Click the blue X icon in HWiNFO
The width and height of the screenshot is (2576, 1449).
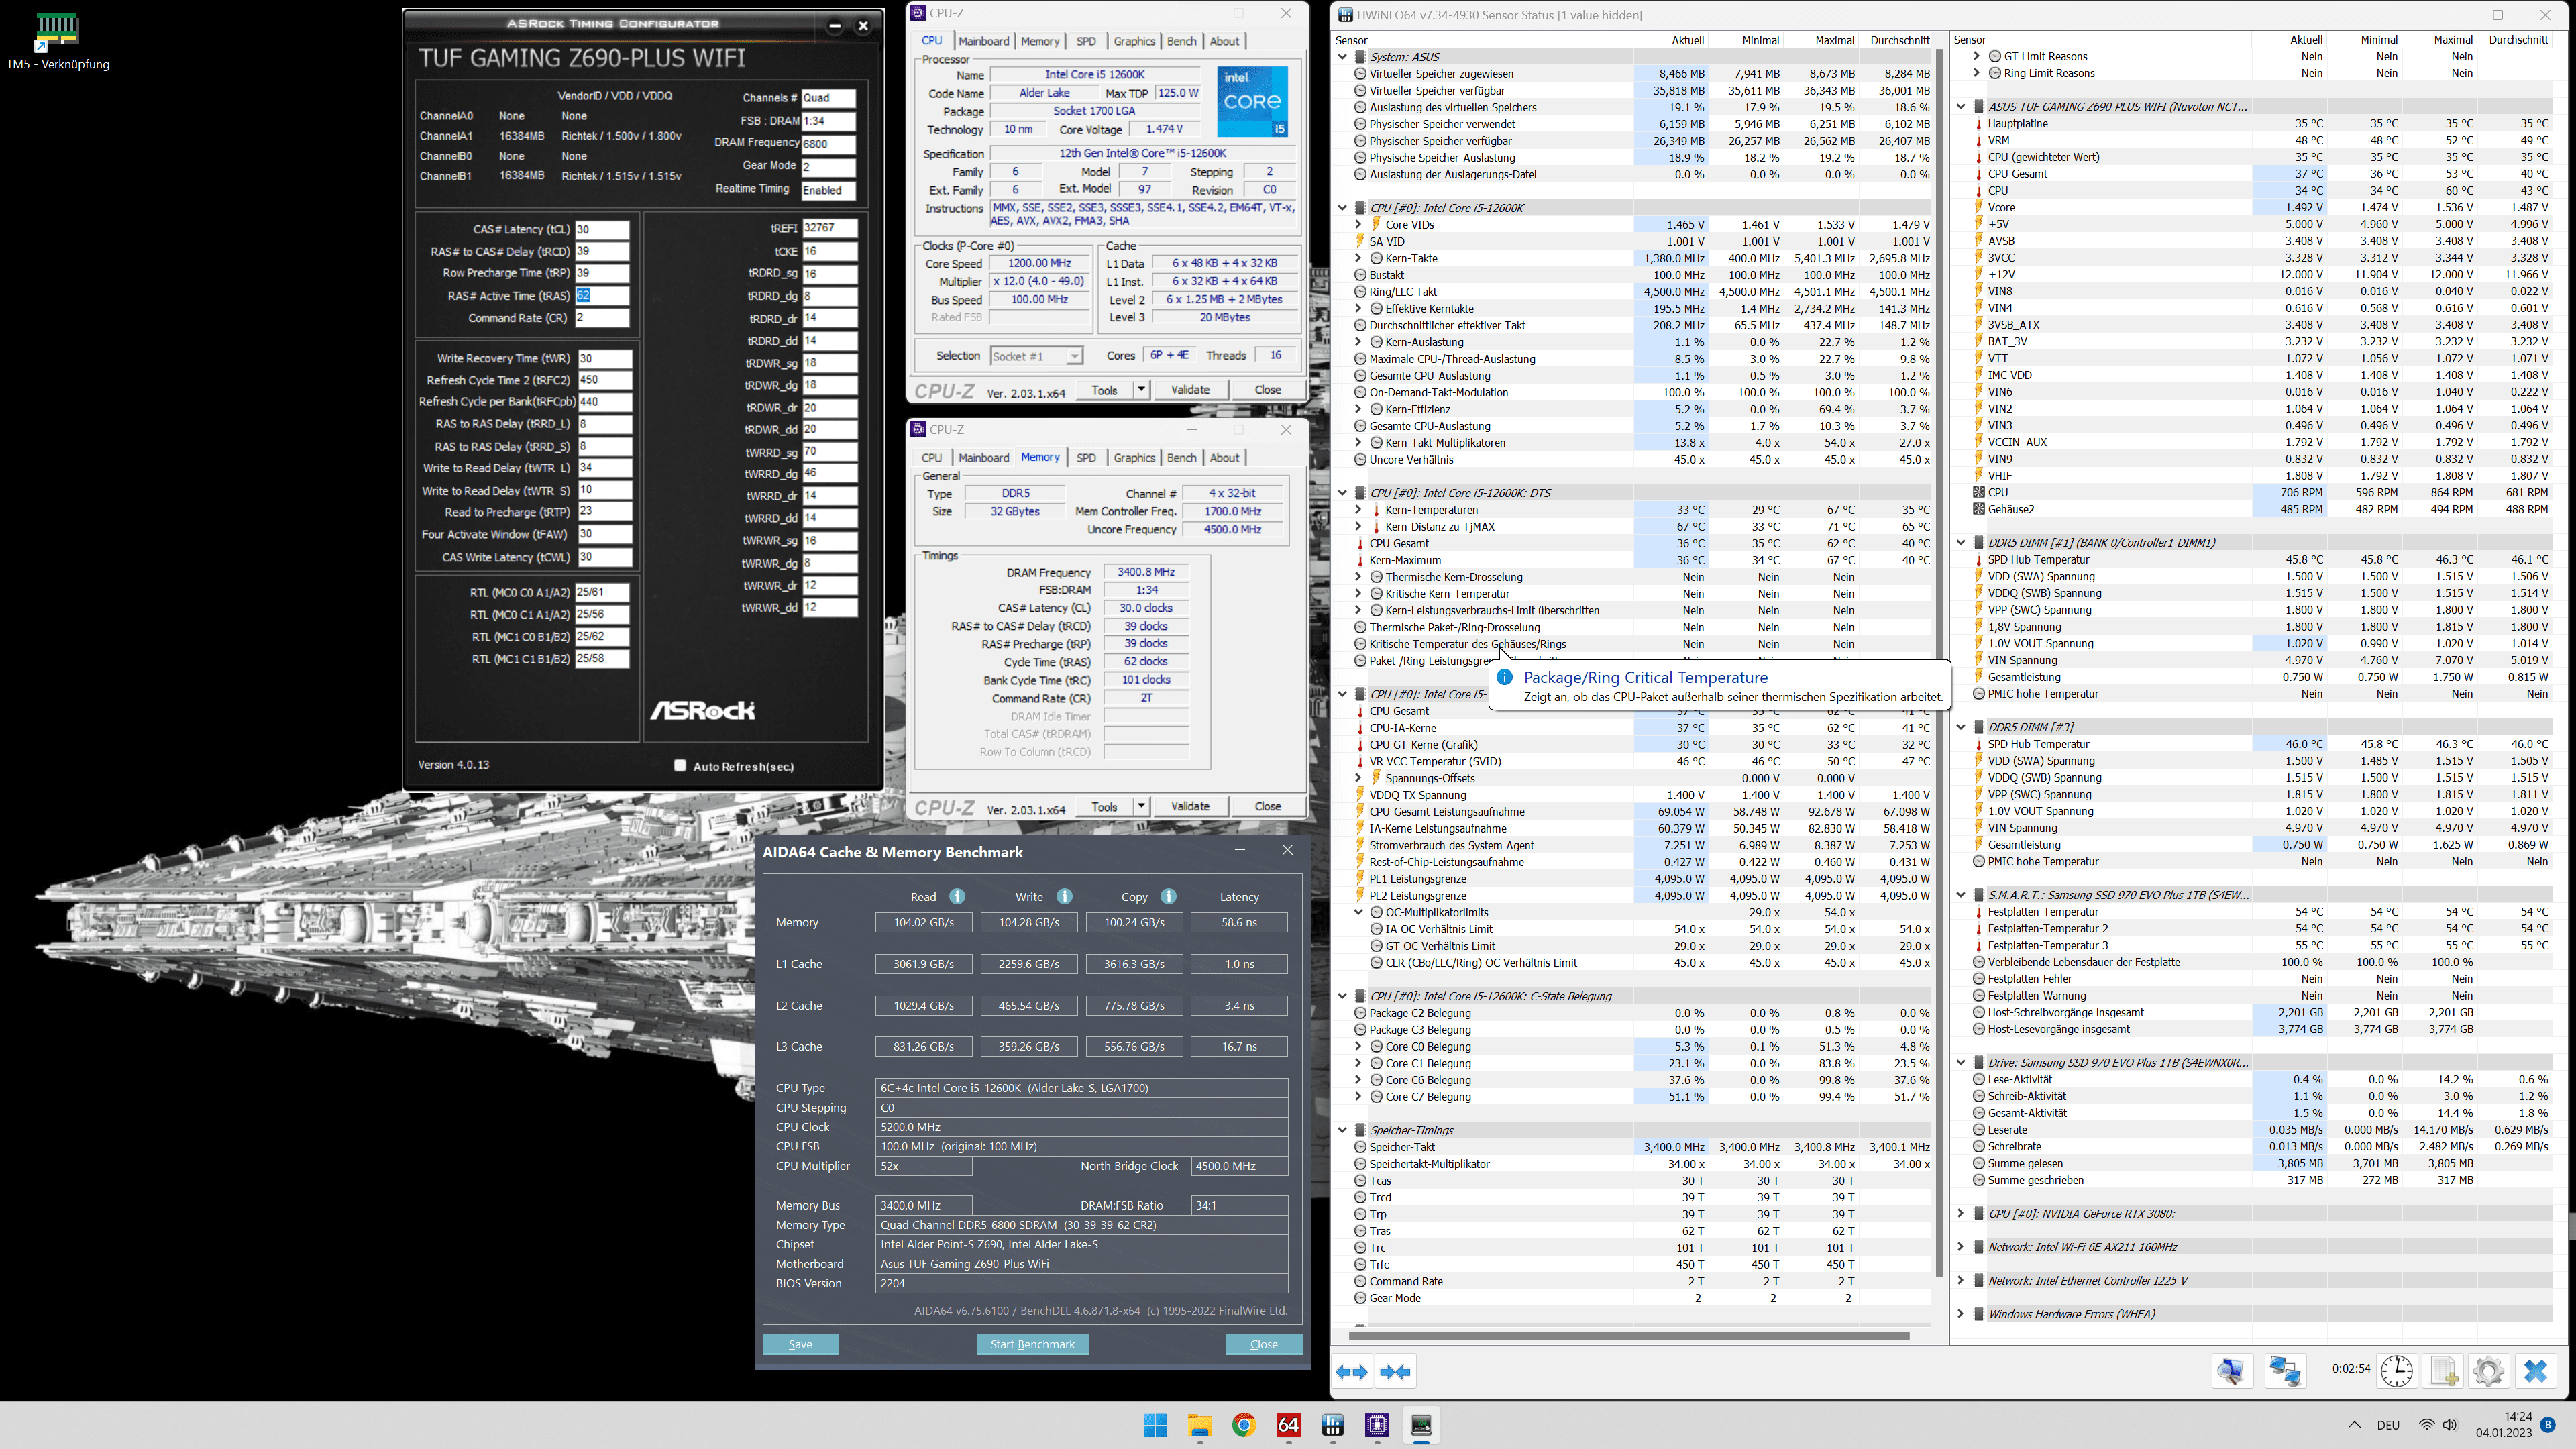(x=2535, y=1371)
